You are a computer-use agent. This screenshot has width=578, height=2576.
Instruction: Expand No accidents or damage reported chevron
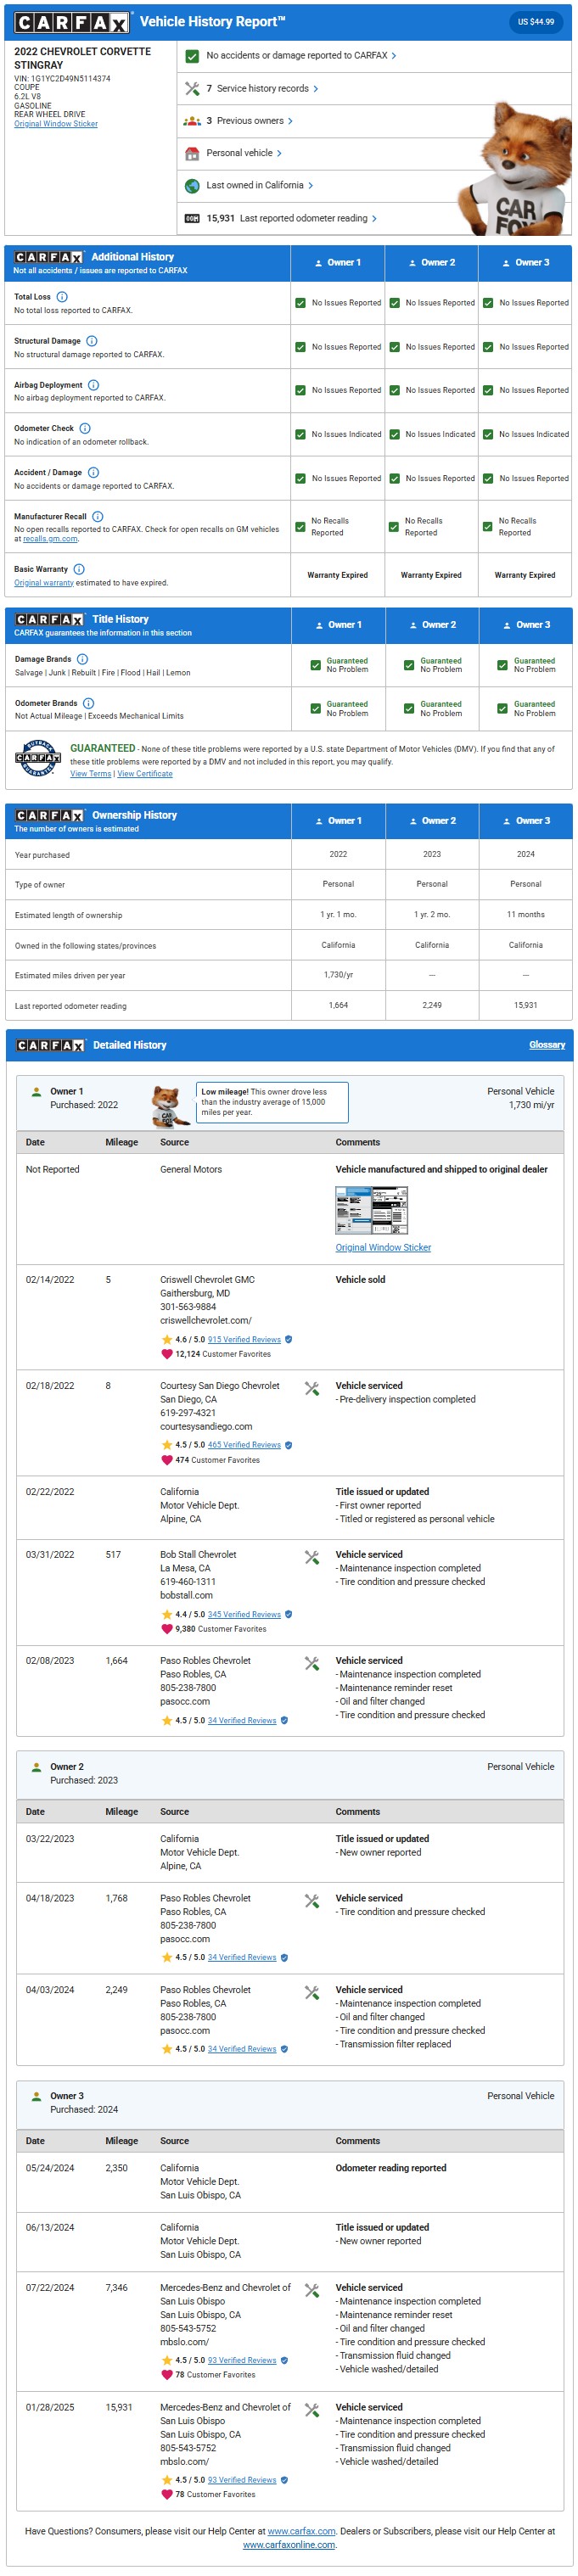point(394,56)
